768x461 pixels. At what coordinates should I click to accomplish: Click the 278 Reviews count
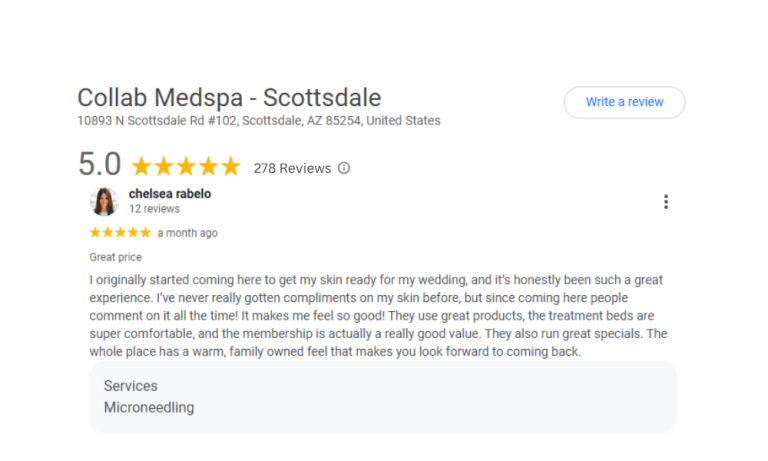click(292, 168)
